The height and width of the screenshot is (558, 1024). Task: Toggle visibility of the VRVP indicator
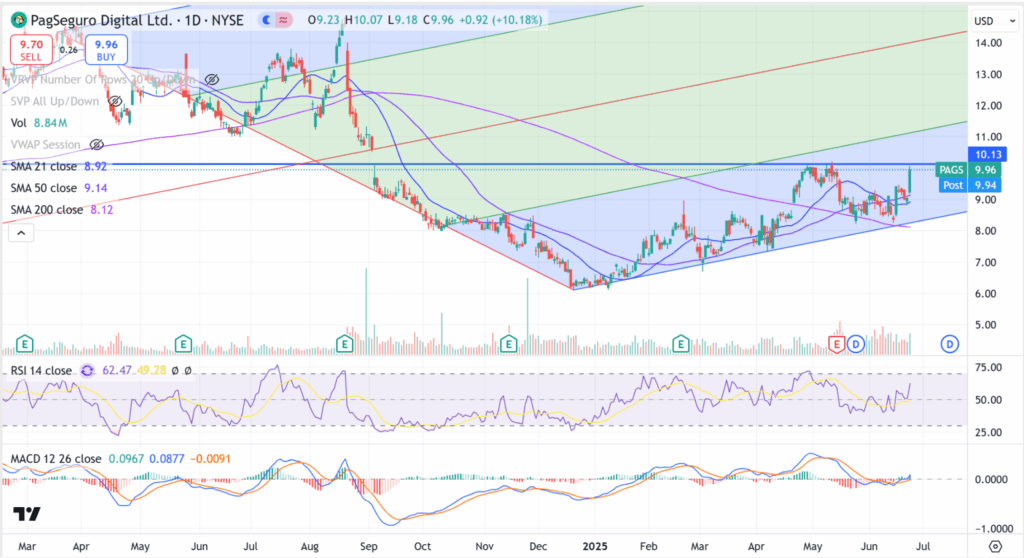pos(212,80)
